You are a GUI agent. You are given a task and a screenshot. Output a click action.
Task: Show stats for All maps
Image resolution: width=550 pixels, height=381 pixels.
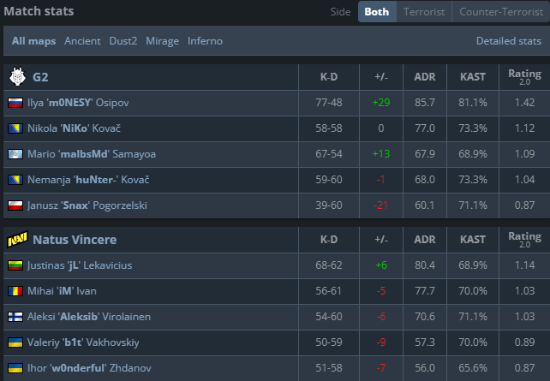coord(34,41)
